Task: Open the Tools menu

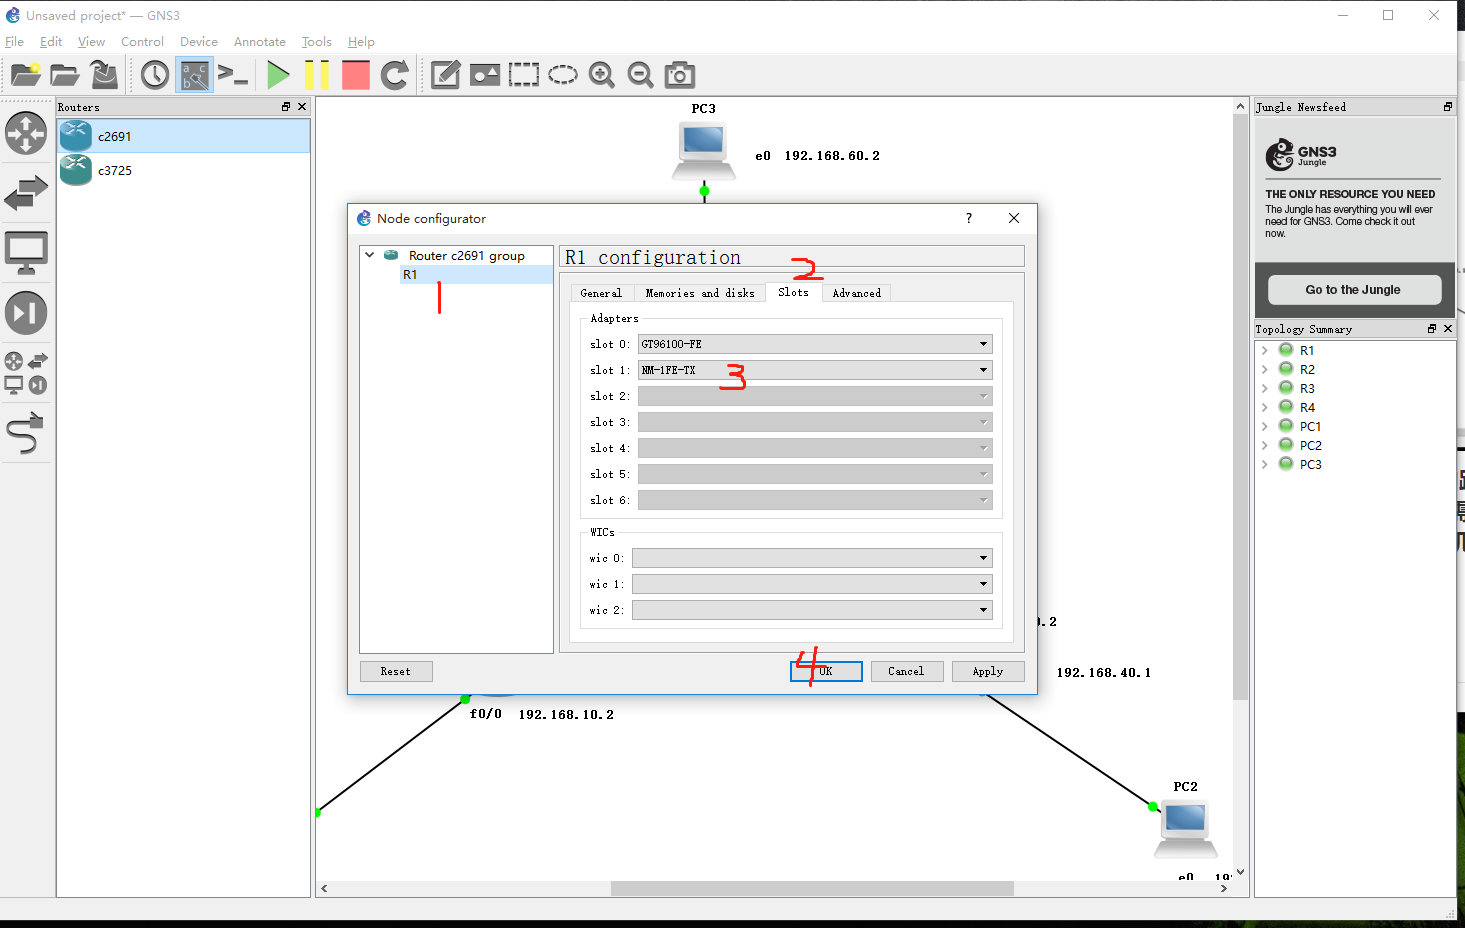Action: tap(317, 42)
